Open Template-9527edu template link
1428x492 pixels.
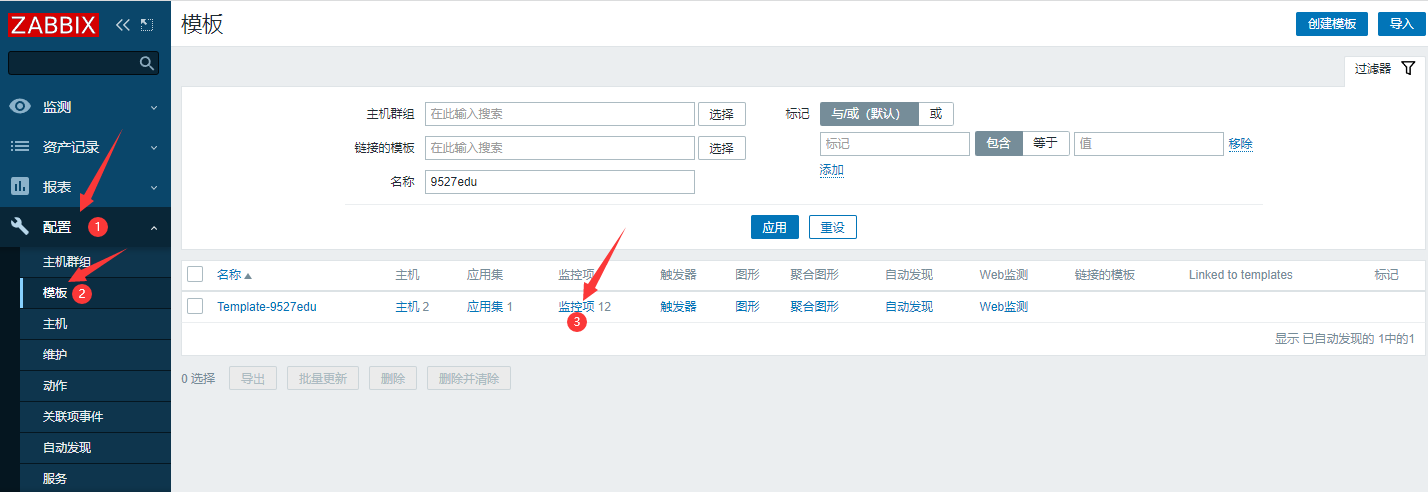coord(267,307)
